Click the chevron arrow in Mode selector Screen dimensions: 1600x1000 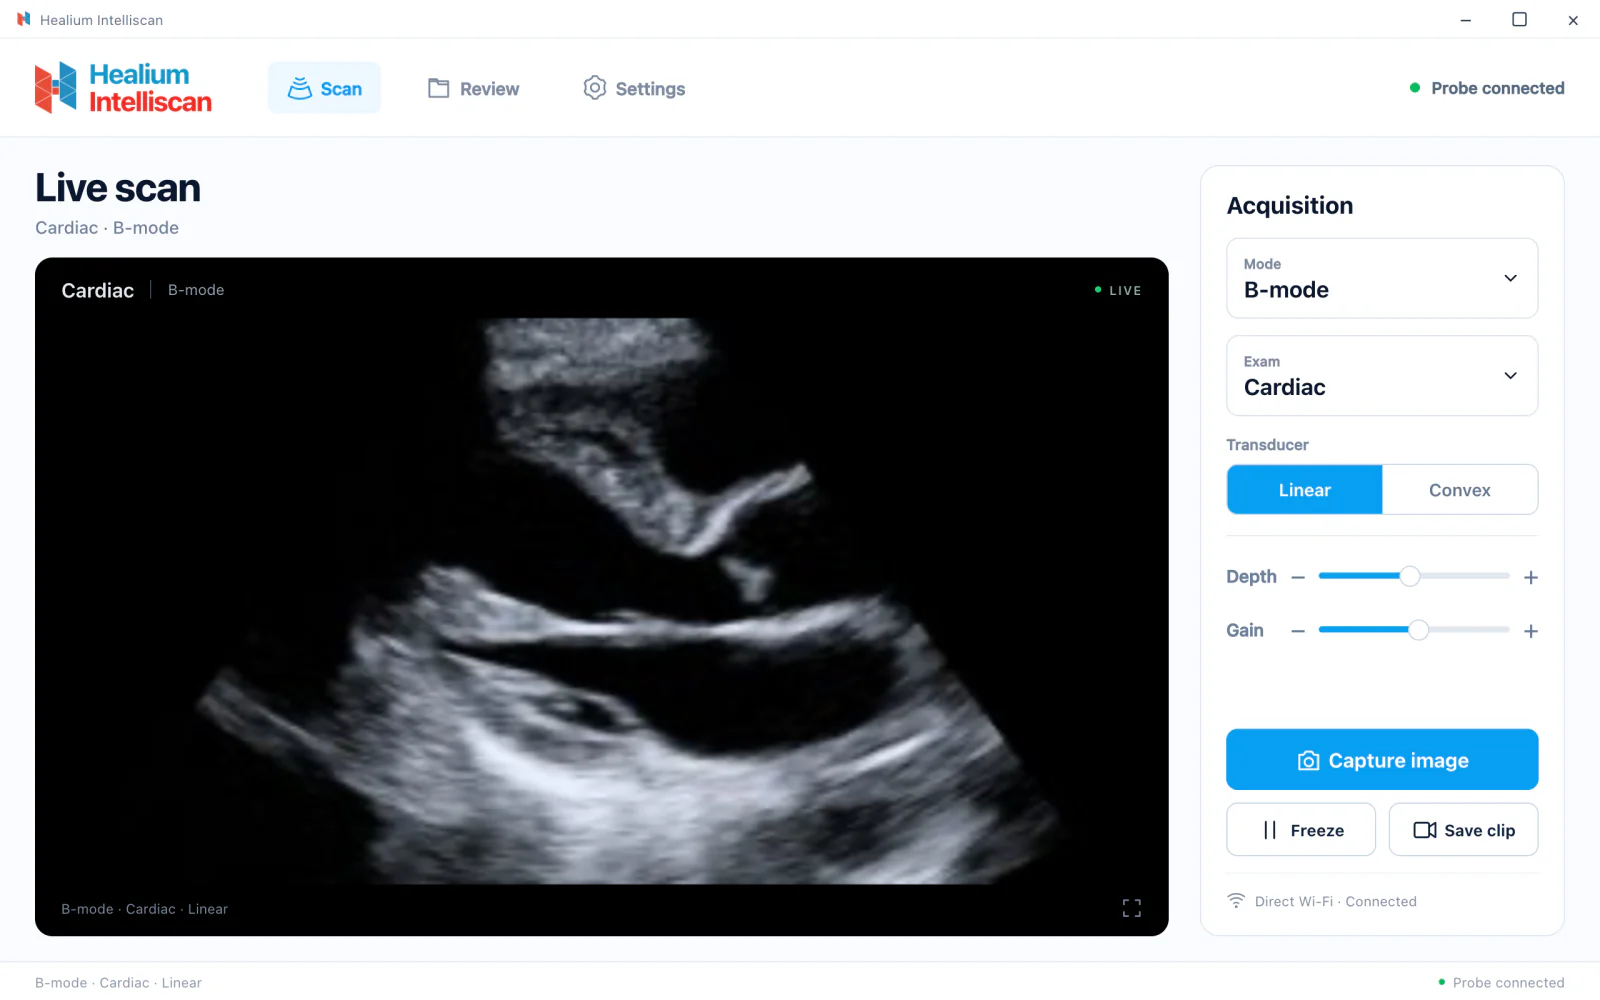point(1510,278)
